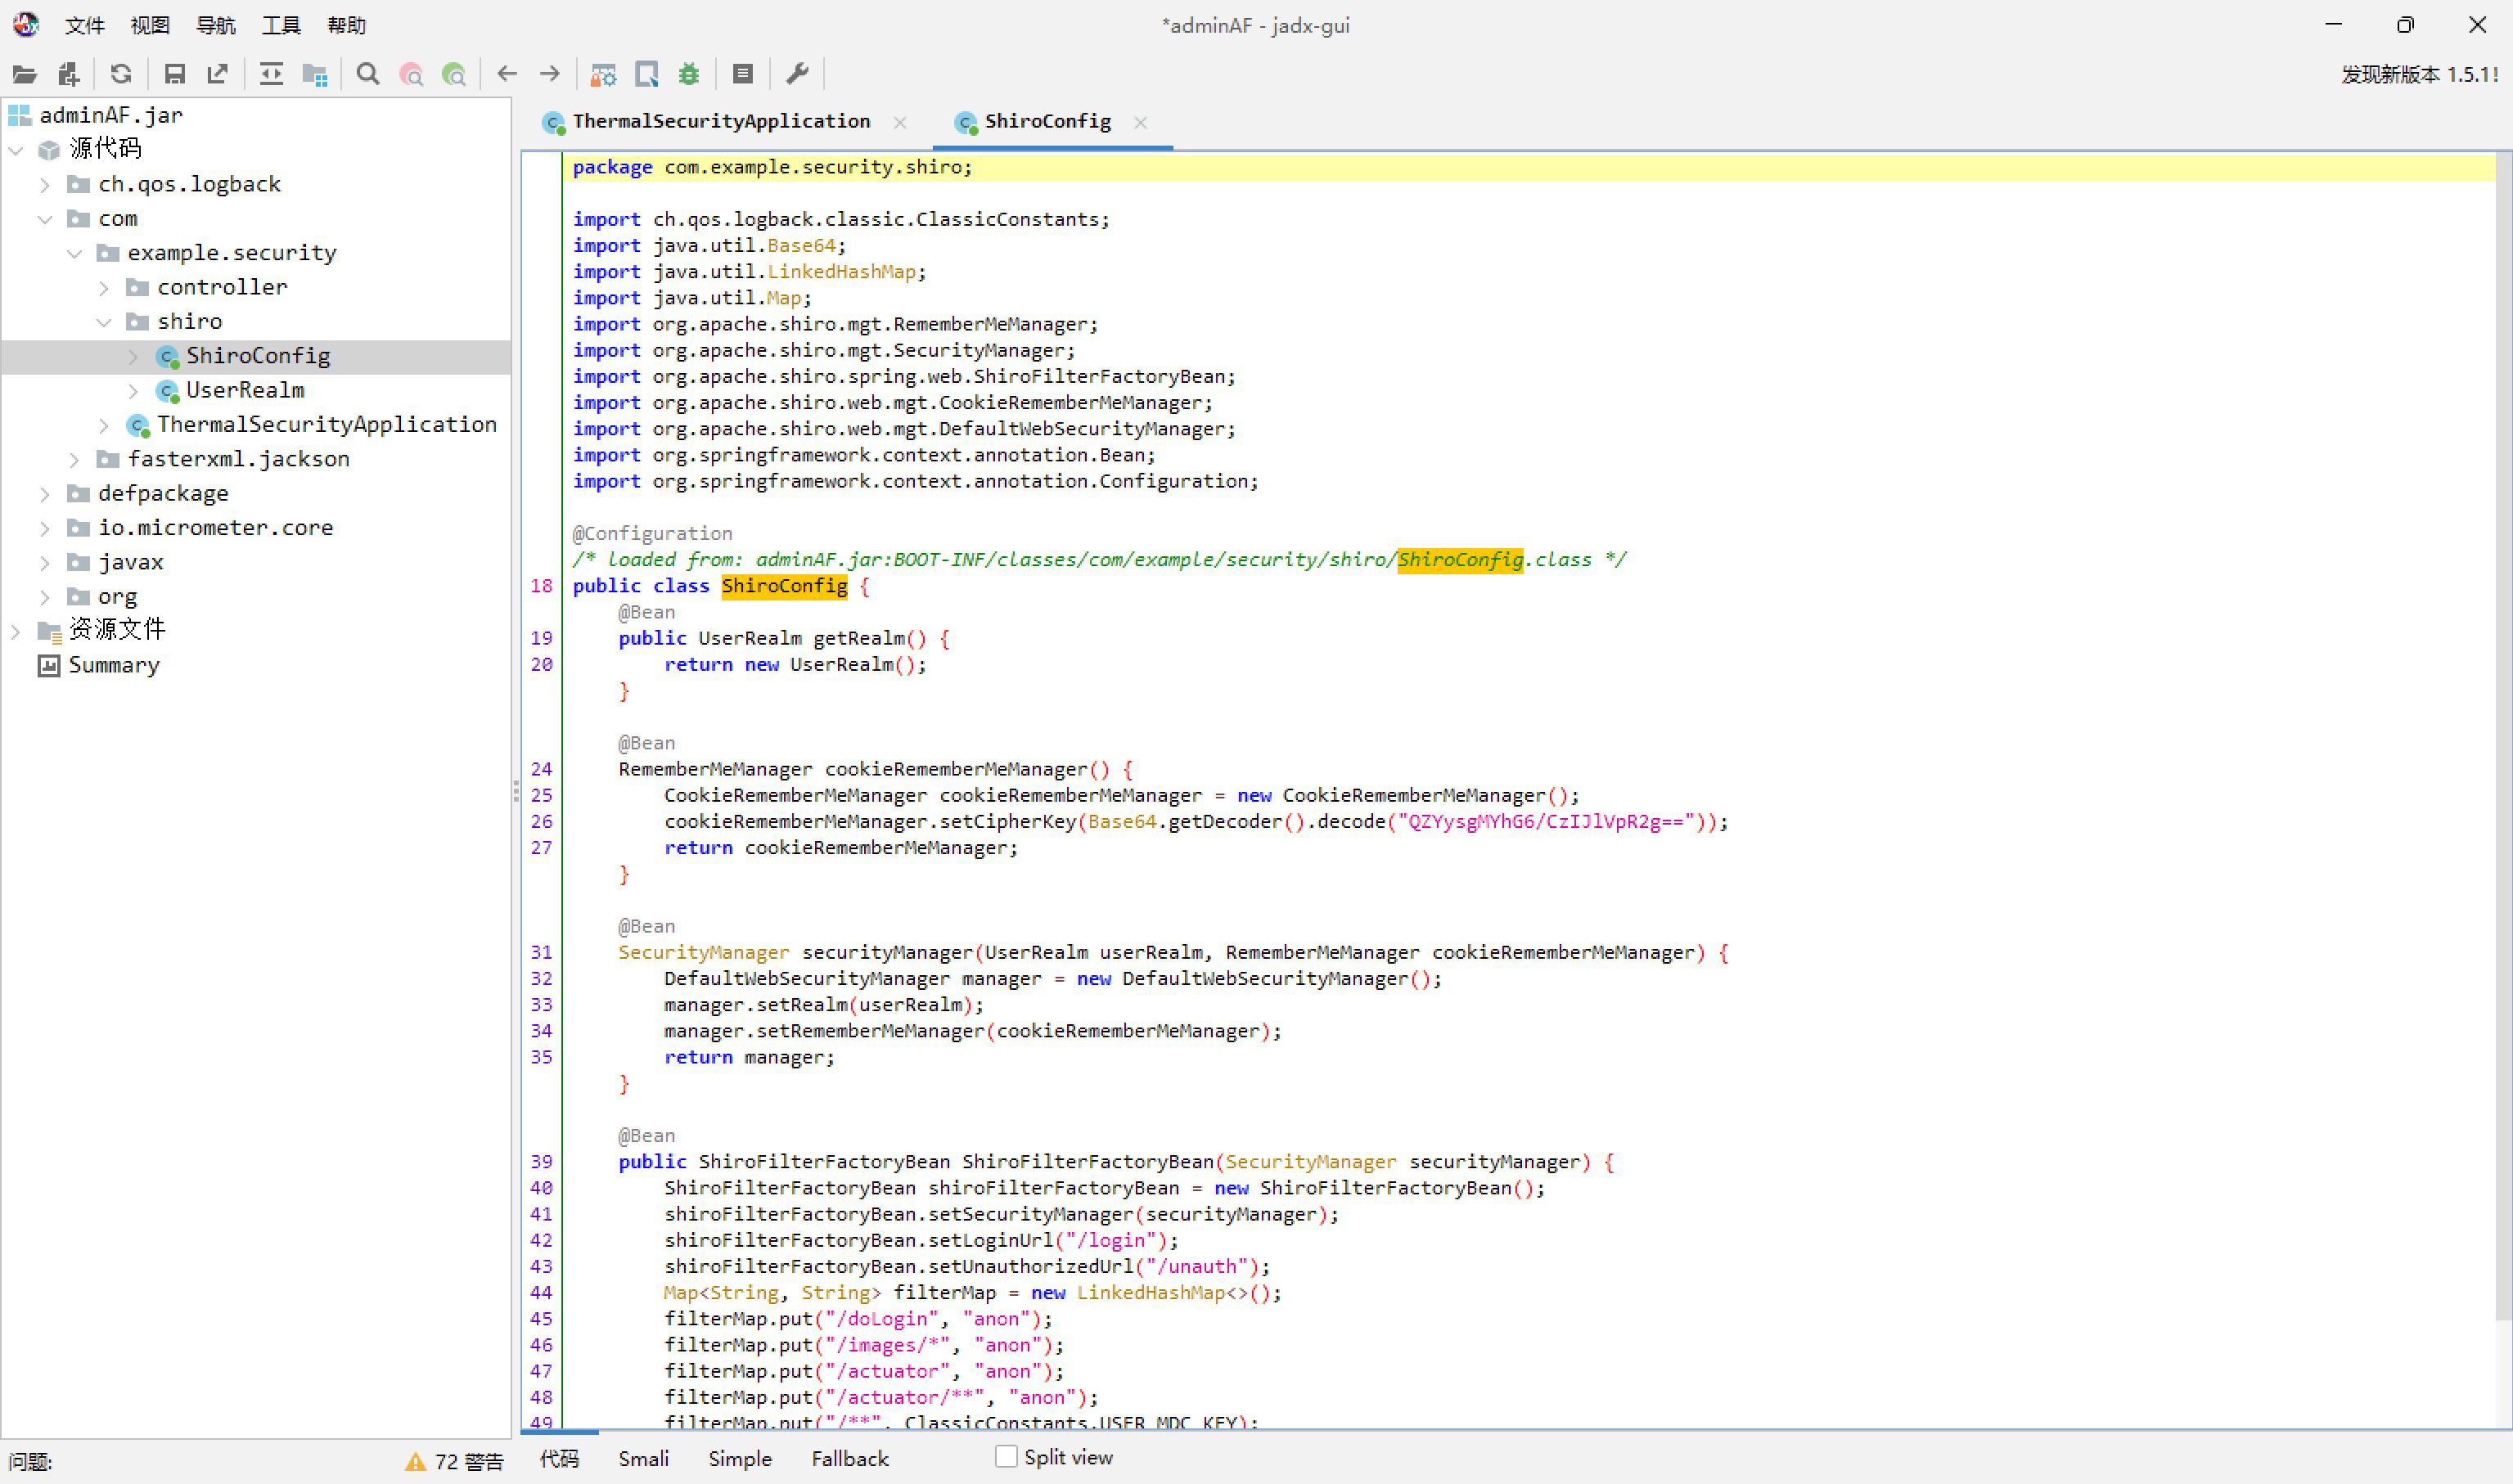Click the UserRealm class icon in tree
2513x1484 pixels.
pyautogui.click(x=167, y=390)
